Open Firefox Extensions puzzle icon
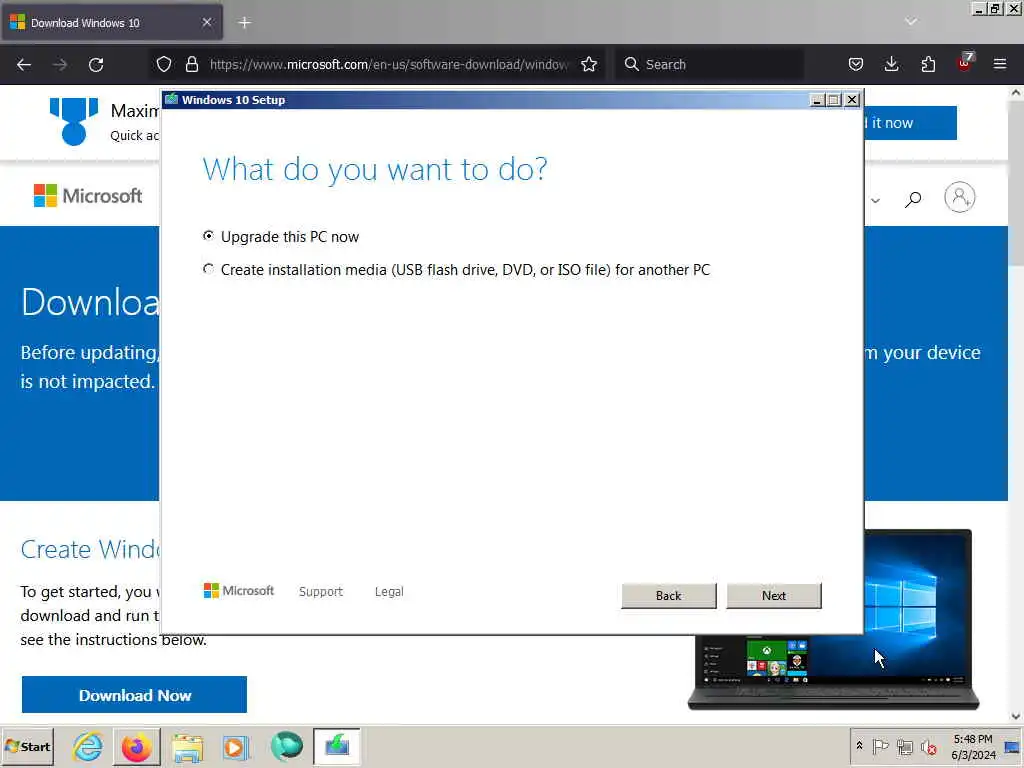The image size is (1024, 768). pyautogui.click(x=928, y=64)
